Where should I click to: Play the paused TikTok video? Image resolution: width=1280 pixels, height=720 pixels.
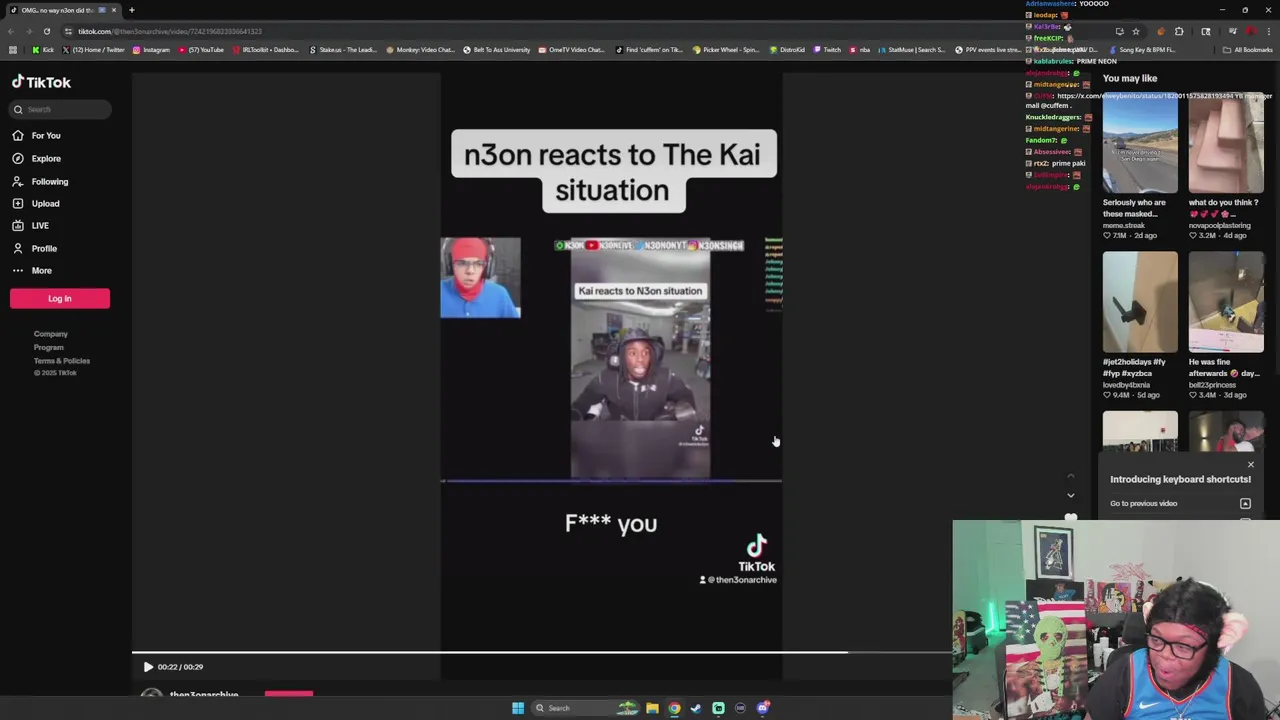(x=148, y=667)
